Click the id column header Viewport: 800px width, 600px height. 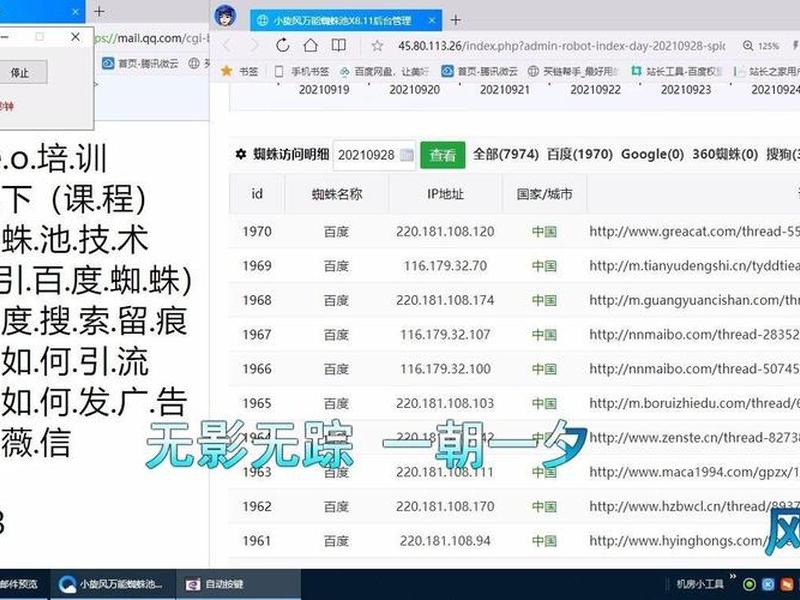tap(257, 194)
